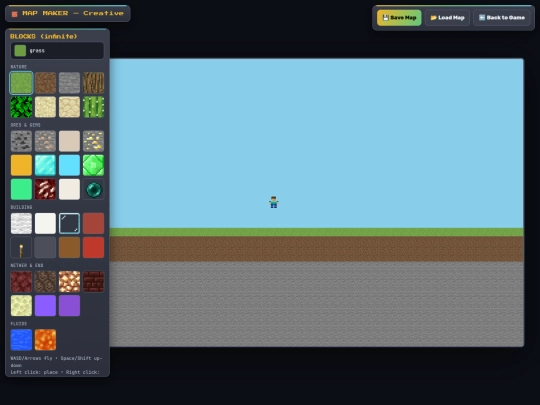The image size is (540, 405).
Task: Return via Back to Game button
Action: click(x=502, y=18)
